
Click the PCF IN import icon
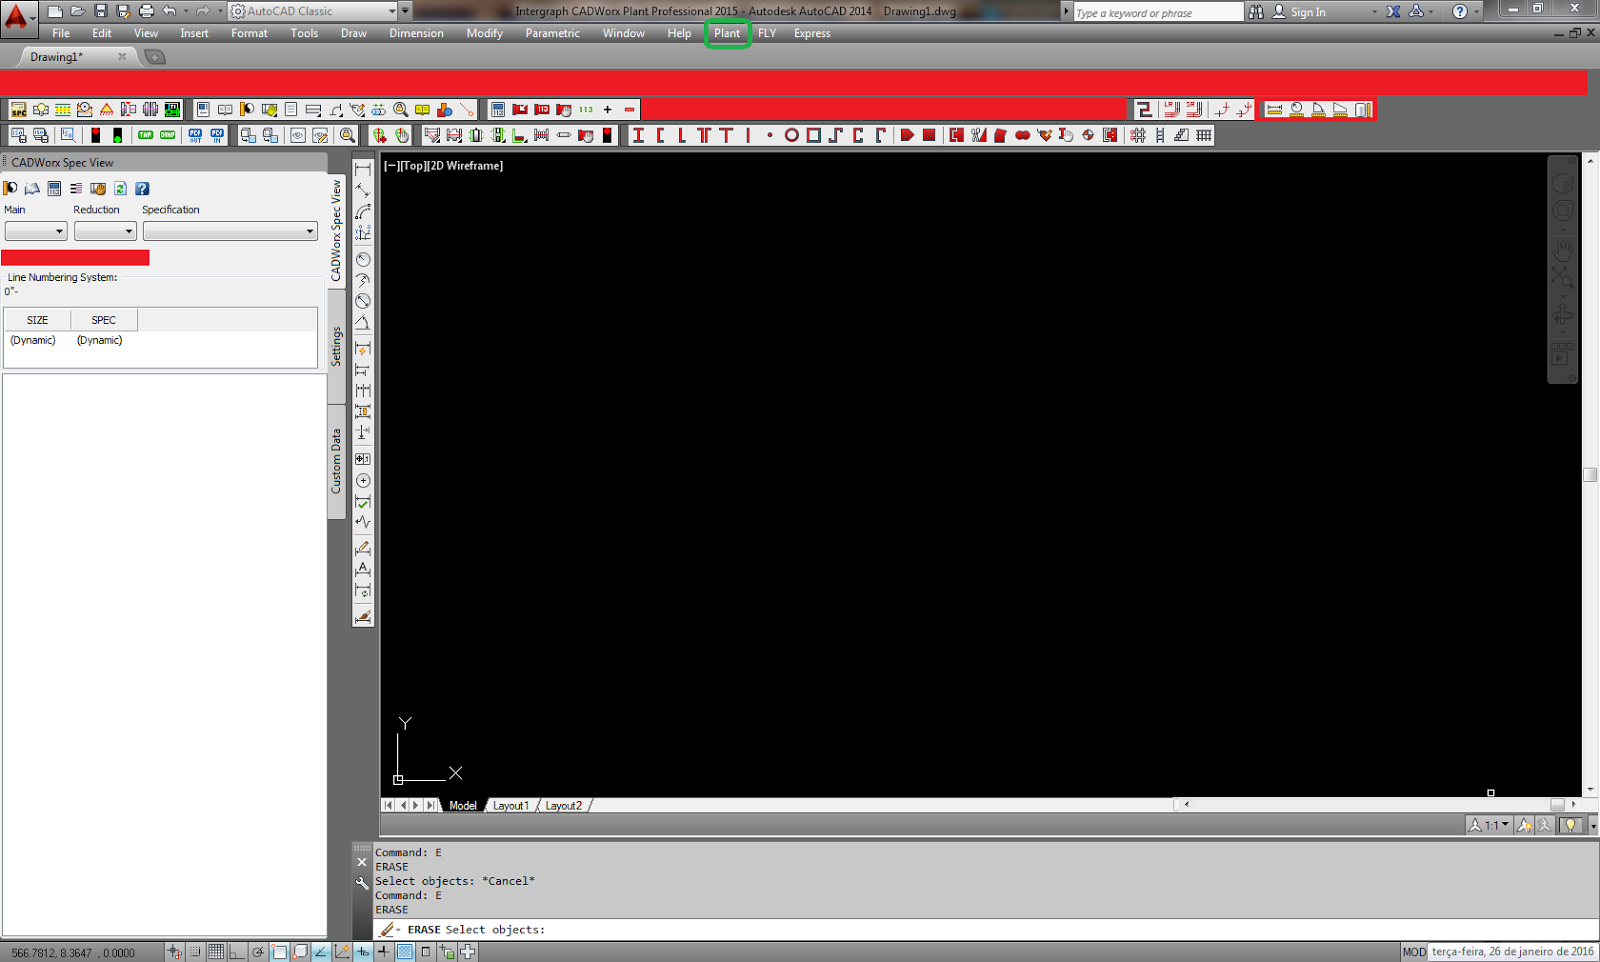coord(217,135)
